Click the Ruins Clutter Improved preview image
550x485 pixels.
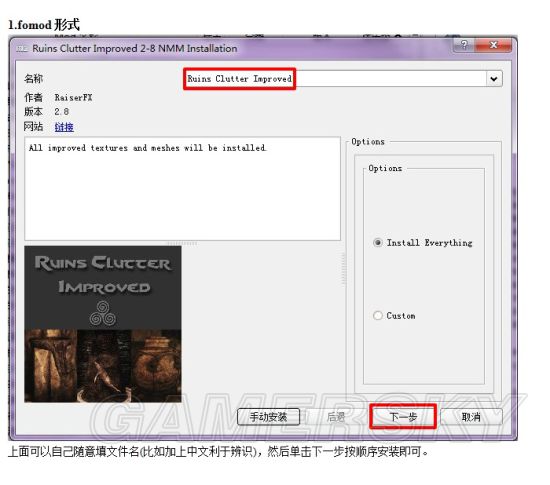click(103, 324)
